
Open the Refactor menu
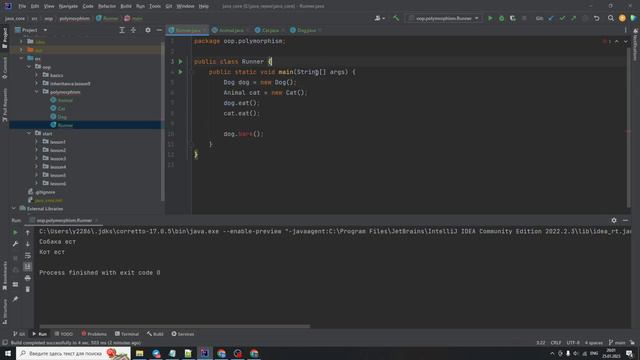(x=107, y=6)
